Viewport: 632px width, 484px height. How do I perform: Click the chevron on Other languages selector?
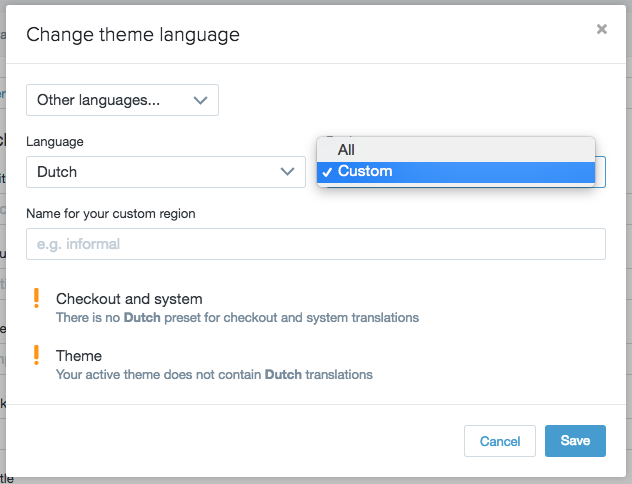200,100
